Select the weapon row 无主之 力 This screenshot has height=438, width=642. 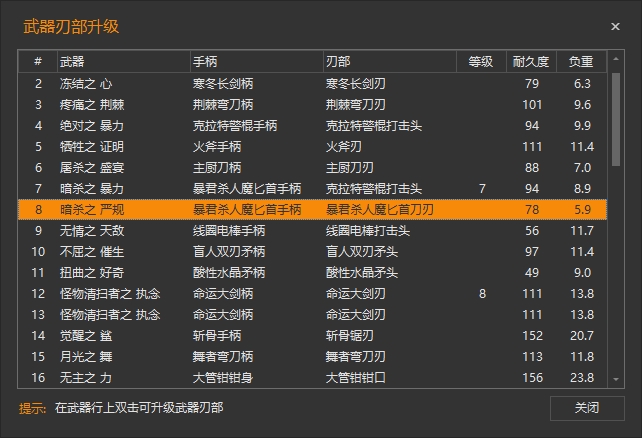click(312, 377)
